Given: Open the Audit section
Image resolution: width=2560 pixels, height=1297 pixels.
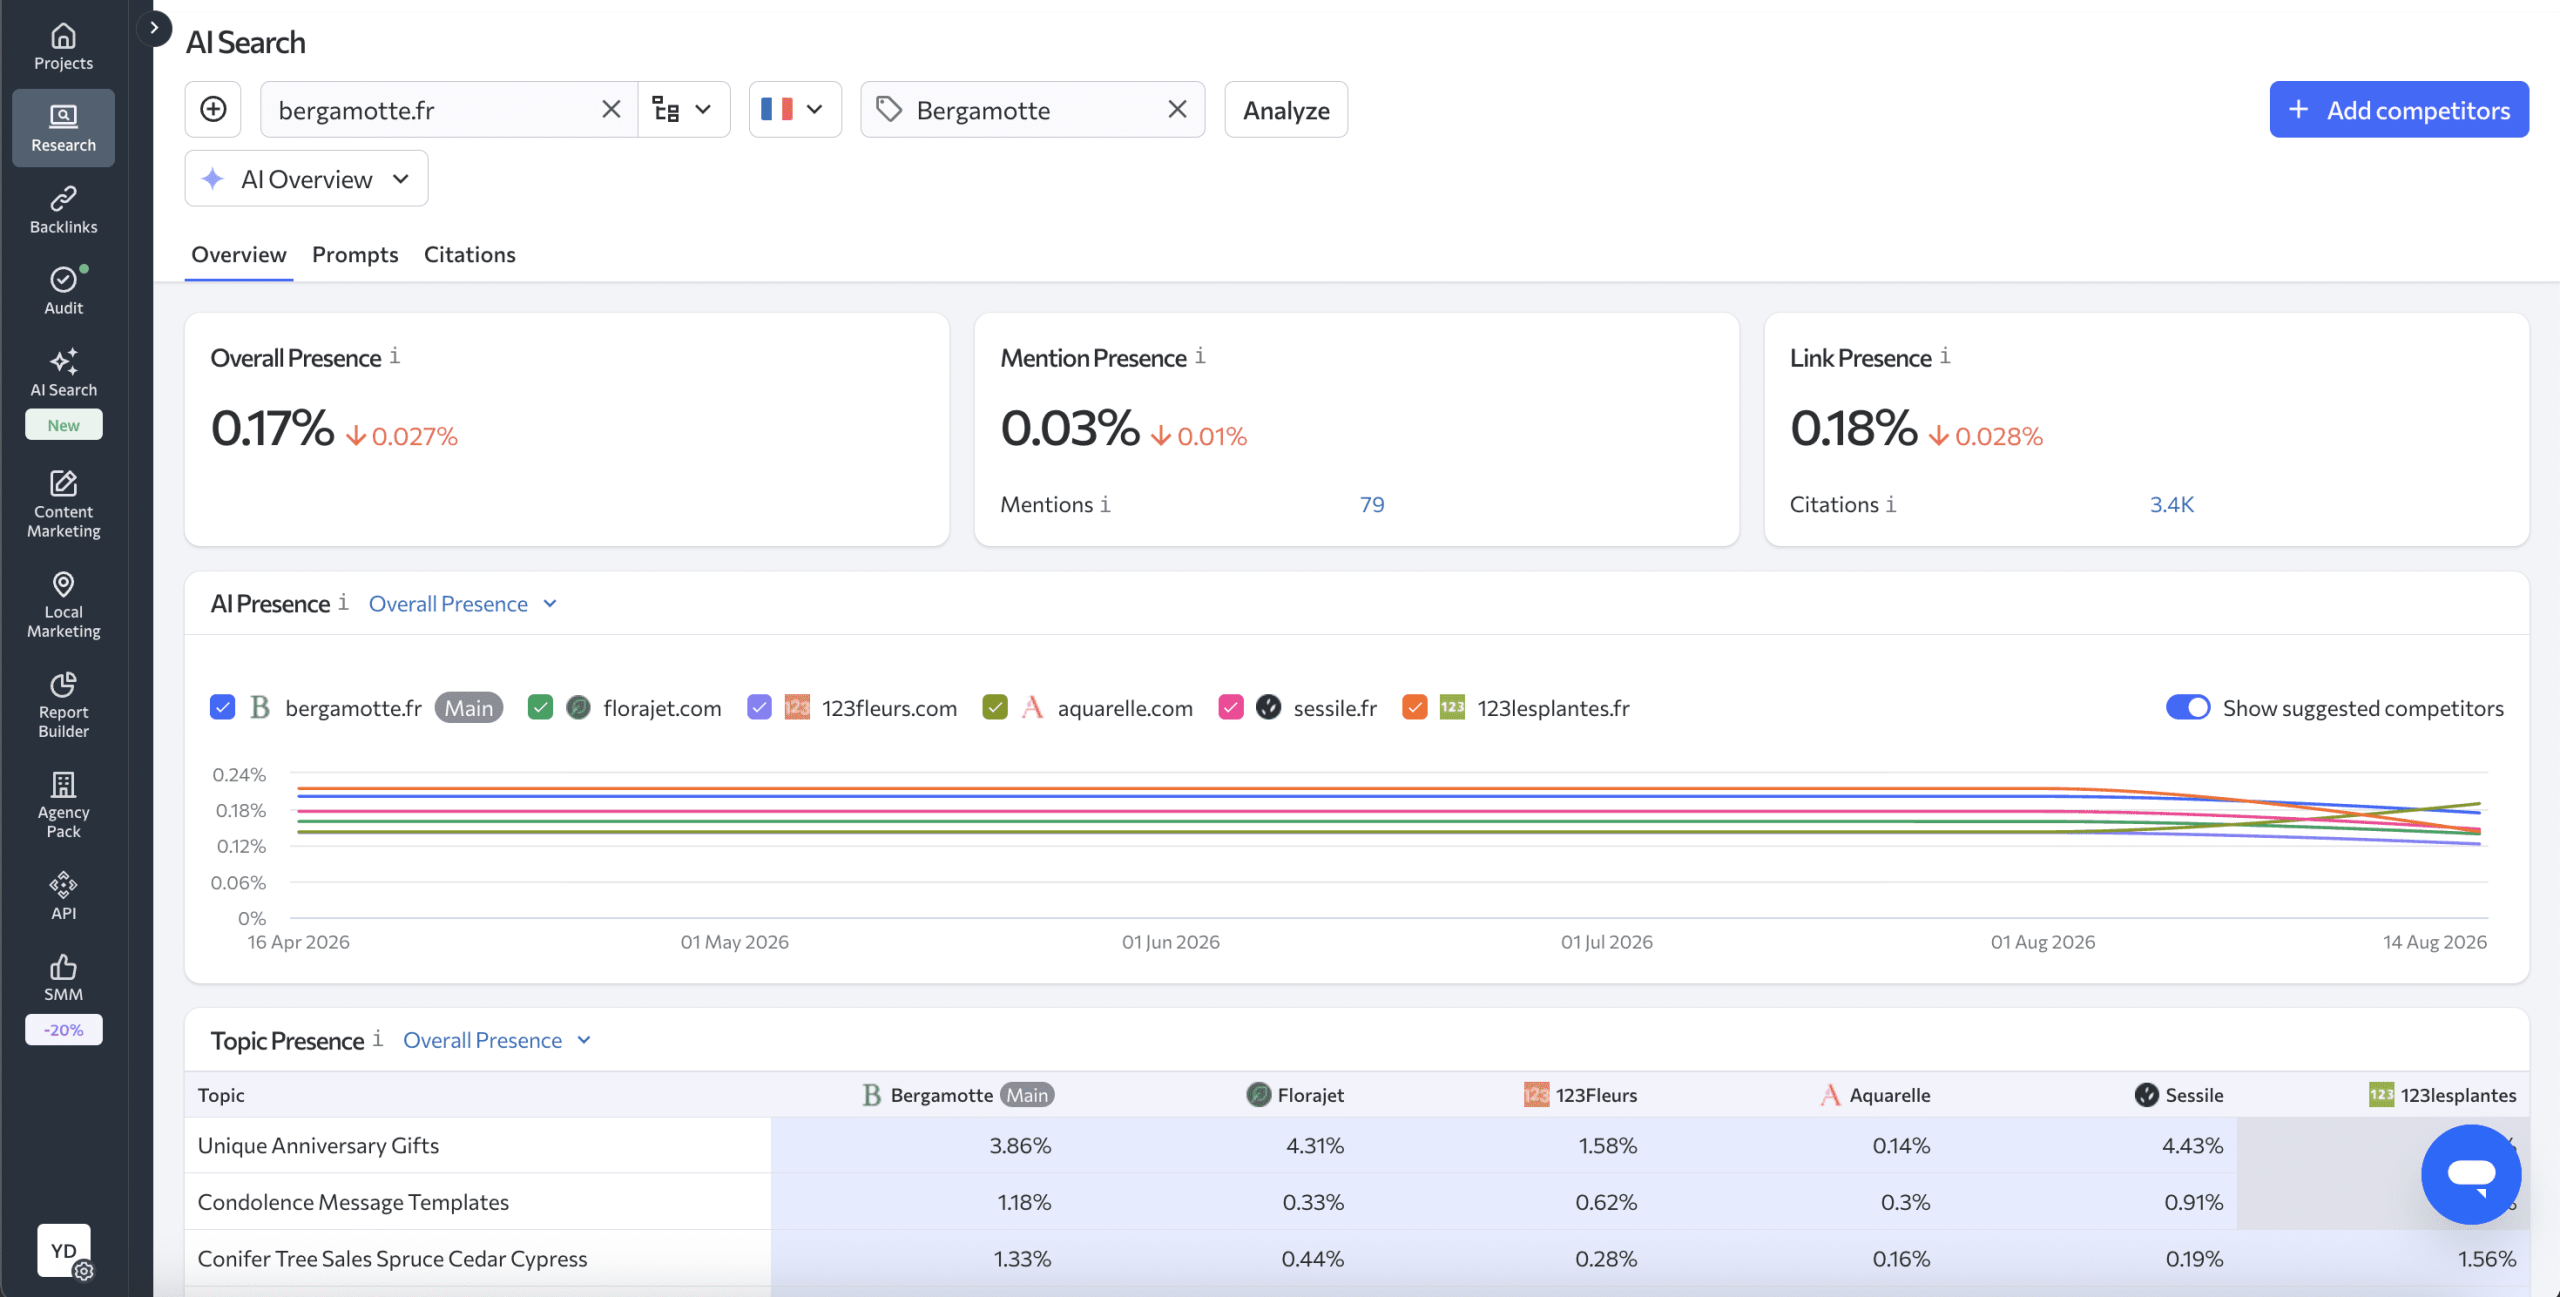Looking at the screenshot, I should pos(63,291).
